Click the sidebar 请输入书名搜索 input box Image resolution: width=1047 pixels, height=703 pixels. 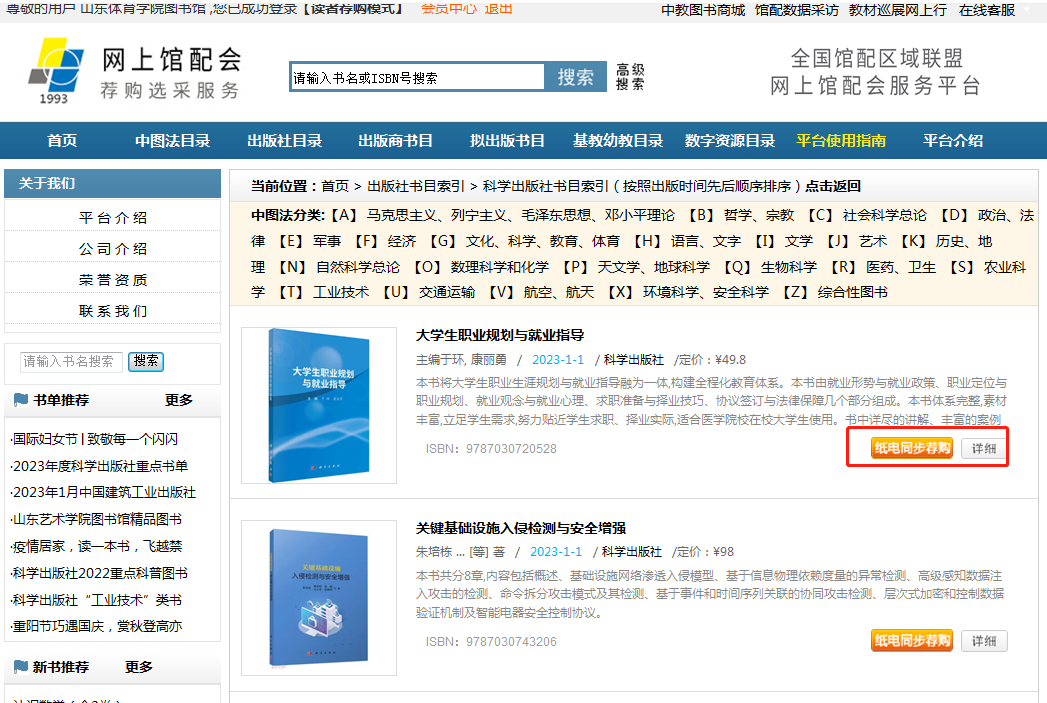point(71,362)
